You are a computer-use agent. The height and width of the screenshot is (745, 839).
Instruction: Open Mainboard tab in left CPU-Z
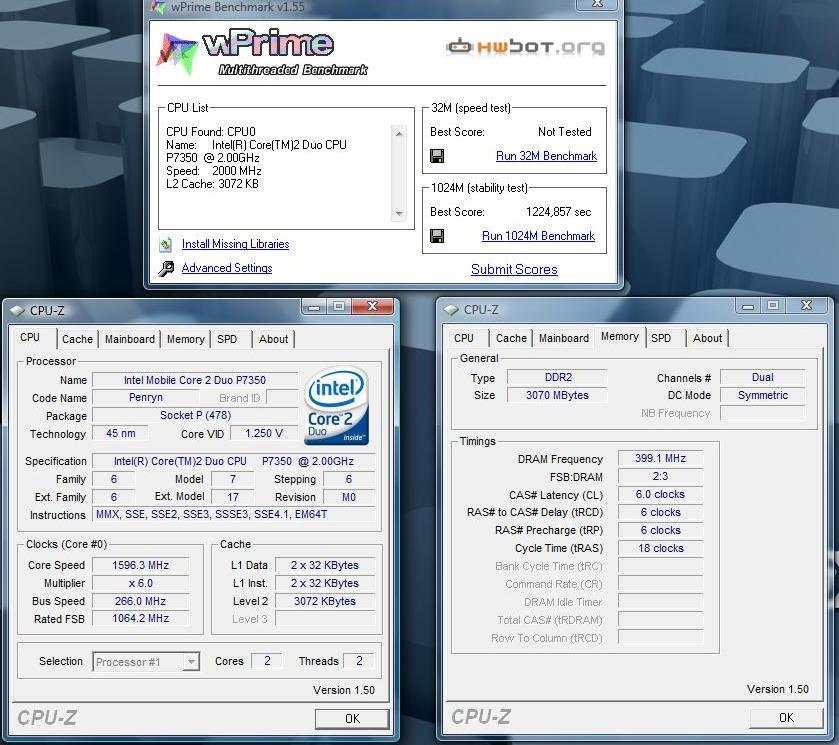(129, 339)
